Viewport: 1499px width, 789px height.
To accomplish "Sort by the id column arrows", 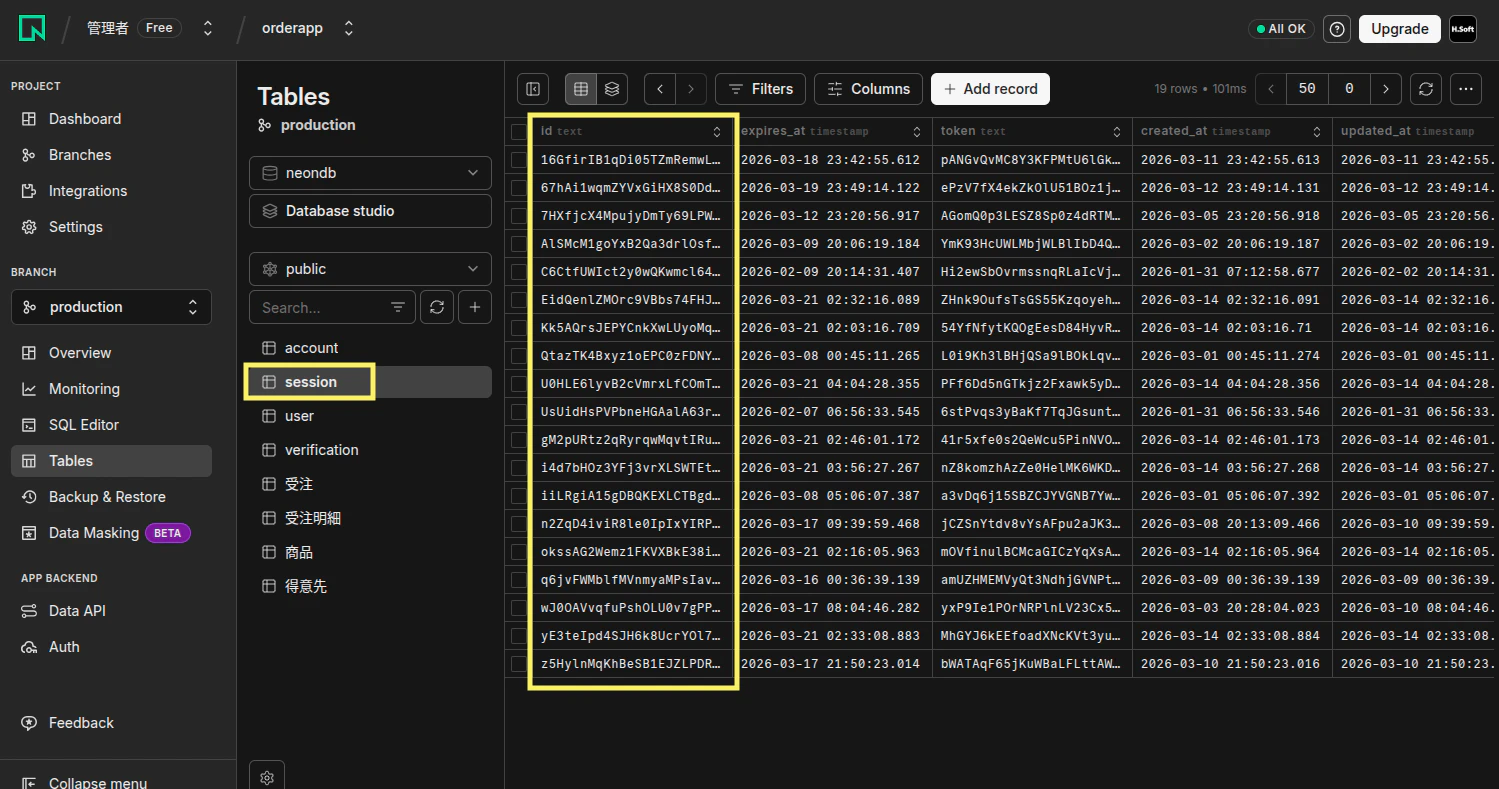I will click(716, 131).
